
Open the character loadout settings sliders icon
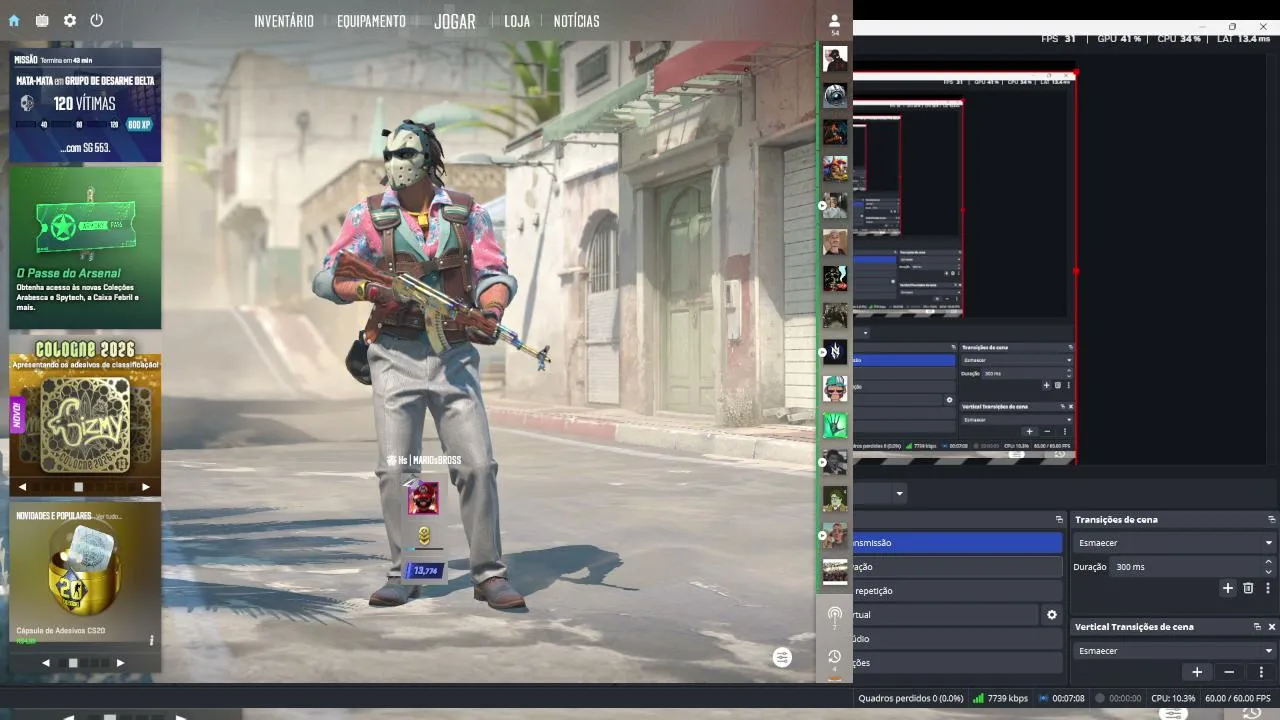tap(782, 657)
